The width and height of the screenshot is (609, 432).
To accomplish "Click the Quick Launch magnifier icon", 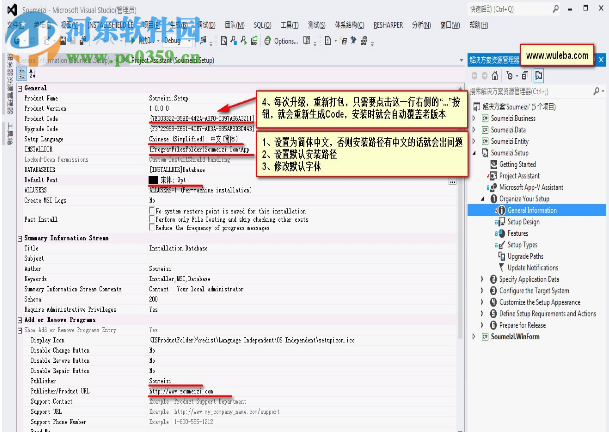I will 555,9.
